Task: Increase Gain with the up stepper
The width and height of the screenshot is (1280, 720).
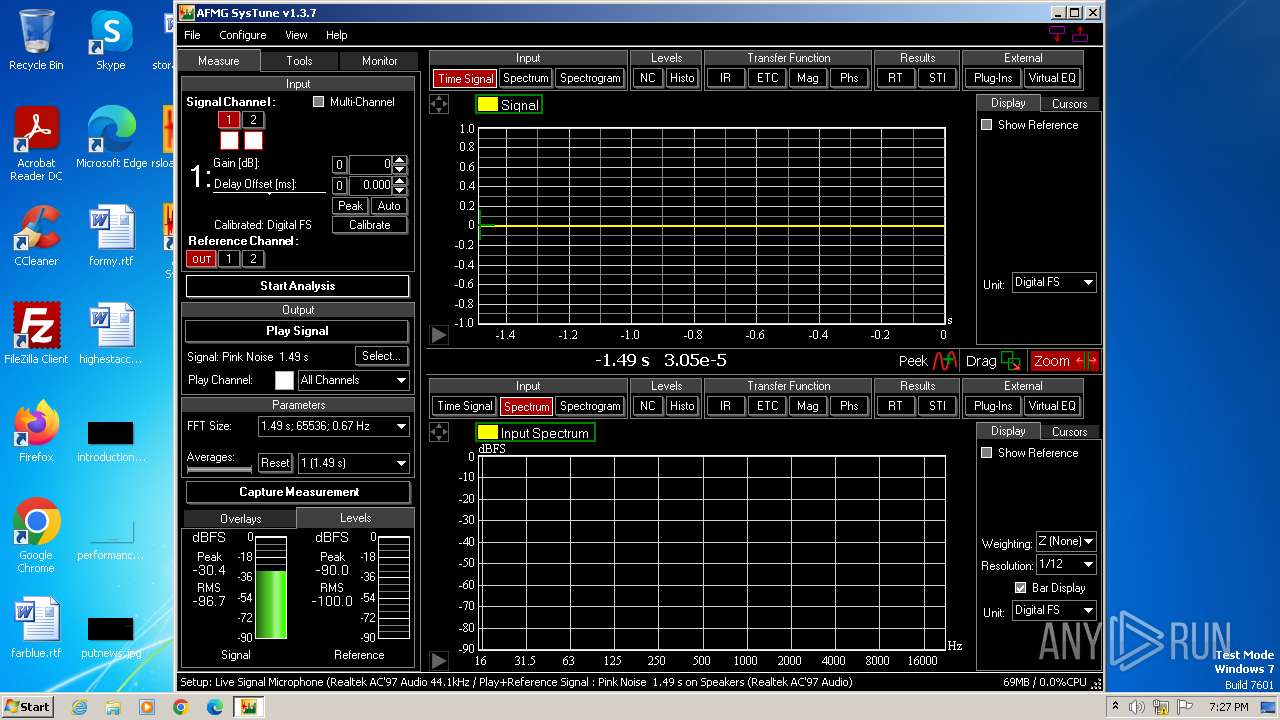Action: pos(400,160)
